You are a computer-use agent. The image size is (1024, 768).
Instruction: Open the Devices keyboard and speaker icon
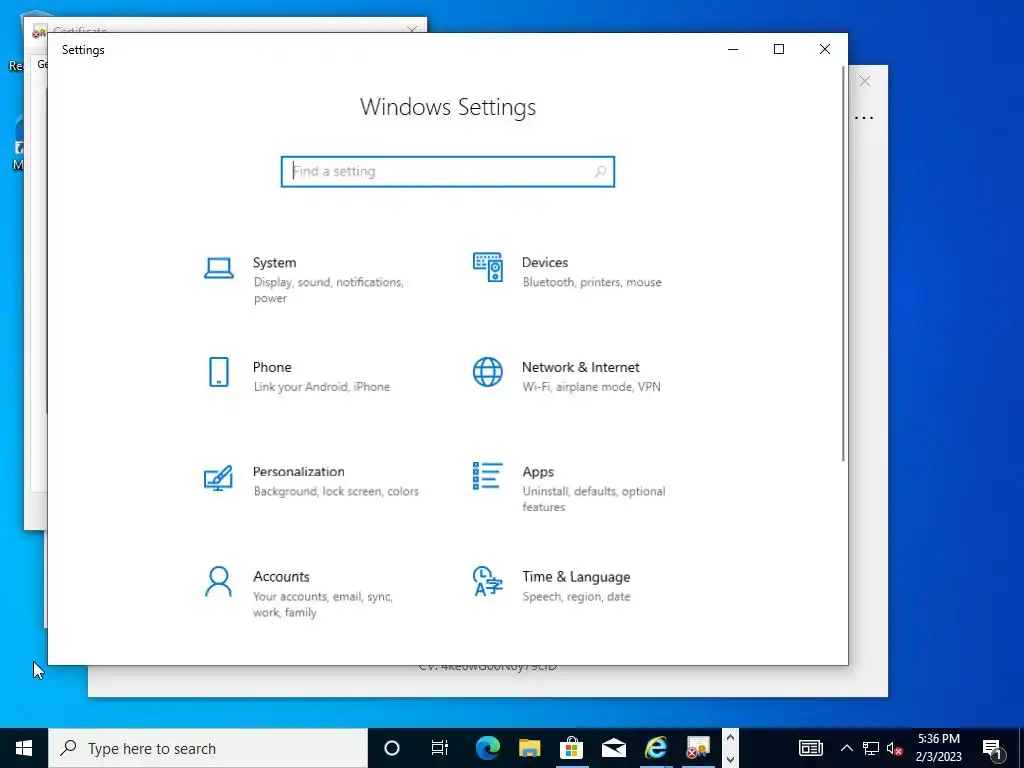point(488,267)
